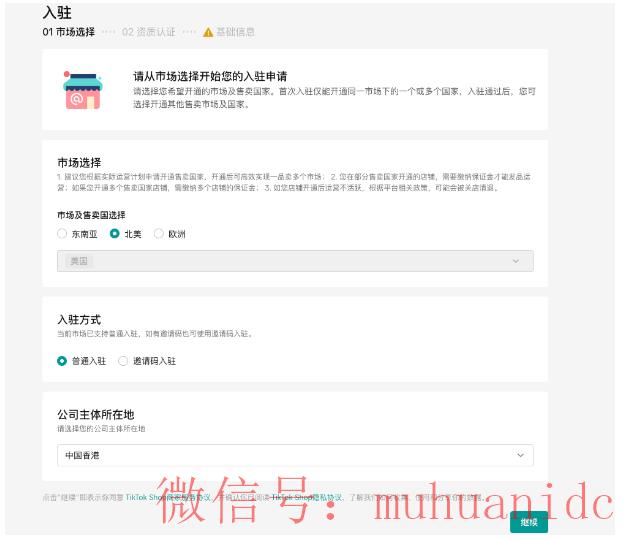Open the 美国 selling country dropdown

coord(295,261)
